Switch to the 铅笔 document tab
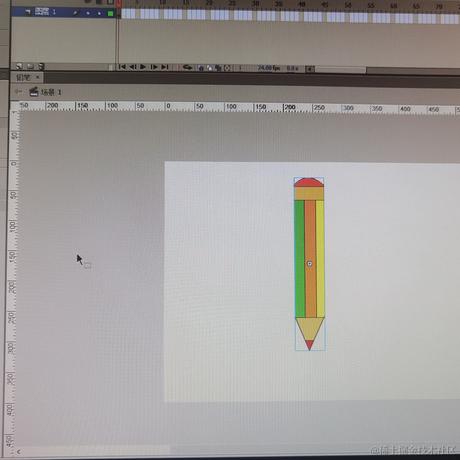Screen dimensions: 460x460 pyautogui.click(x=24, y=78)
